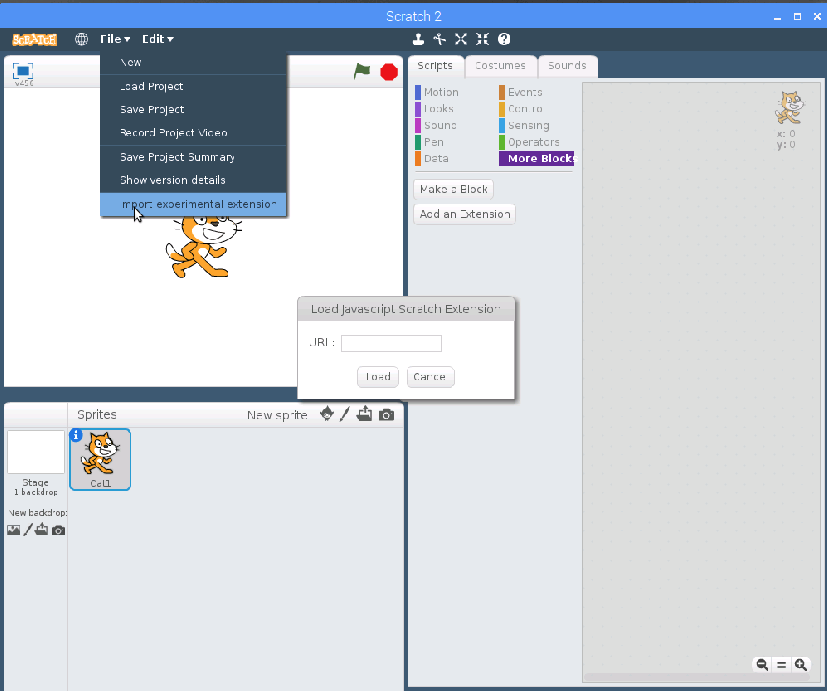Switch to the Scripts tab
The width and height of the screenshot is (827, 691).
coord(435,66)
